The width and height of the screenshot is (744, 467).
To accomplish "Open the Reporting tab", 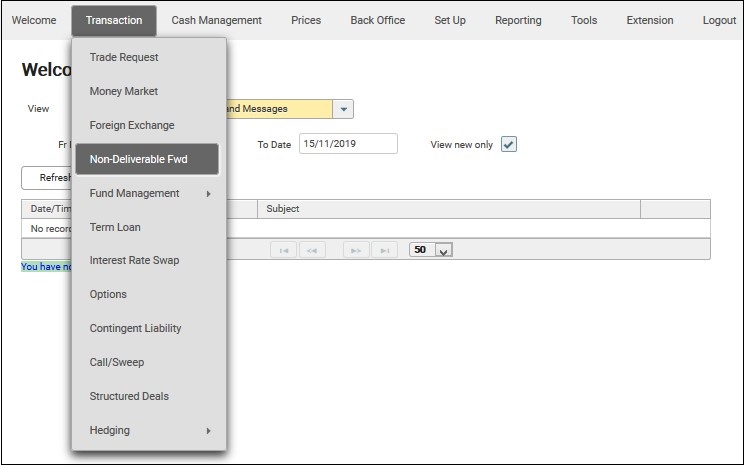I will (518, 20).
